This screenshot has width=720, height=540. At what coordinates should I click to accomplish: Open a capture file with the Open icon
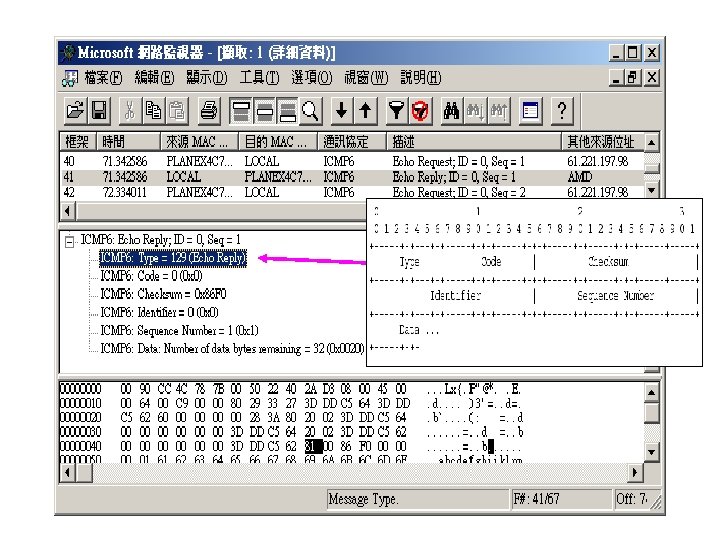[x=75, y=111]
